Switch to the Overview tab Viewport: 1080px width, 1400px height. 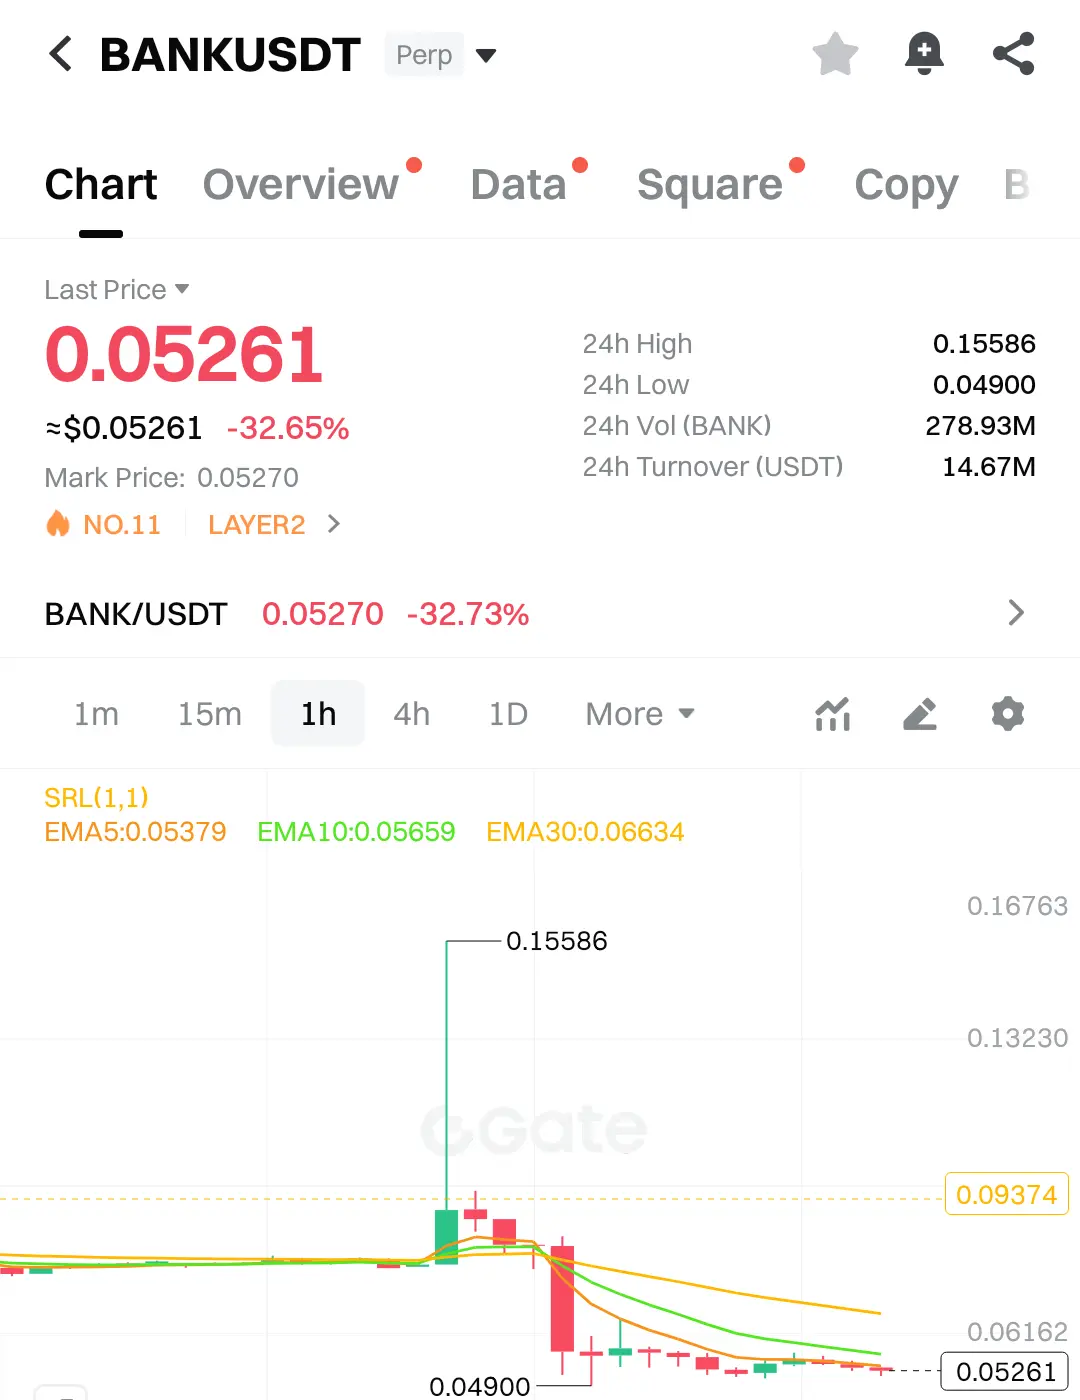(x=301, y=185)
